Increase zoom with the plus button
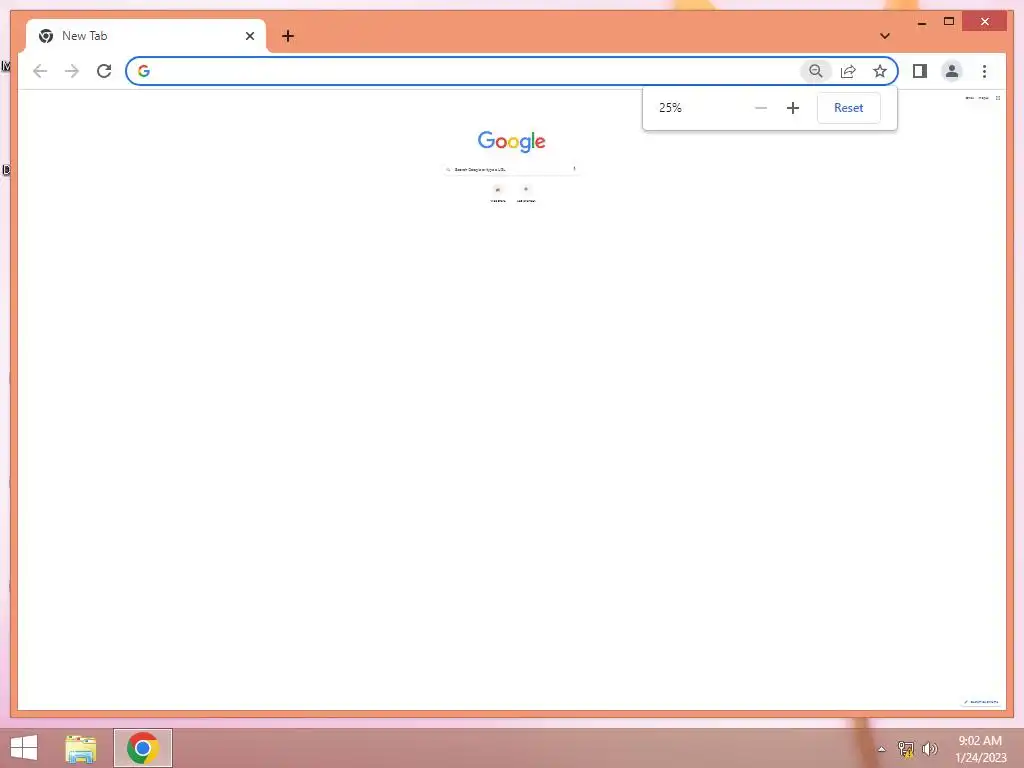Screen dimensions: 1024x768 click(793, 108)
